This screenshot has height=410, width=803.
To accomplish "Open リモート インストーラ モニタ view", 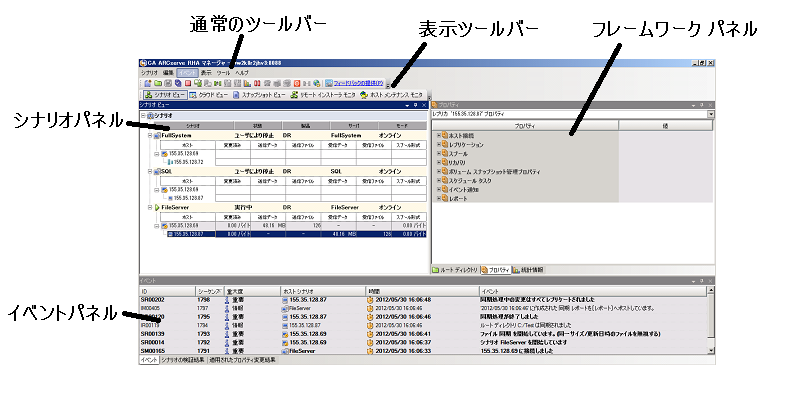I will click(x=323, y=94).
